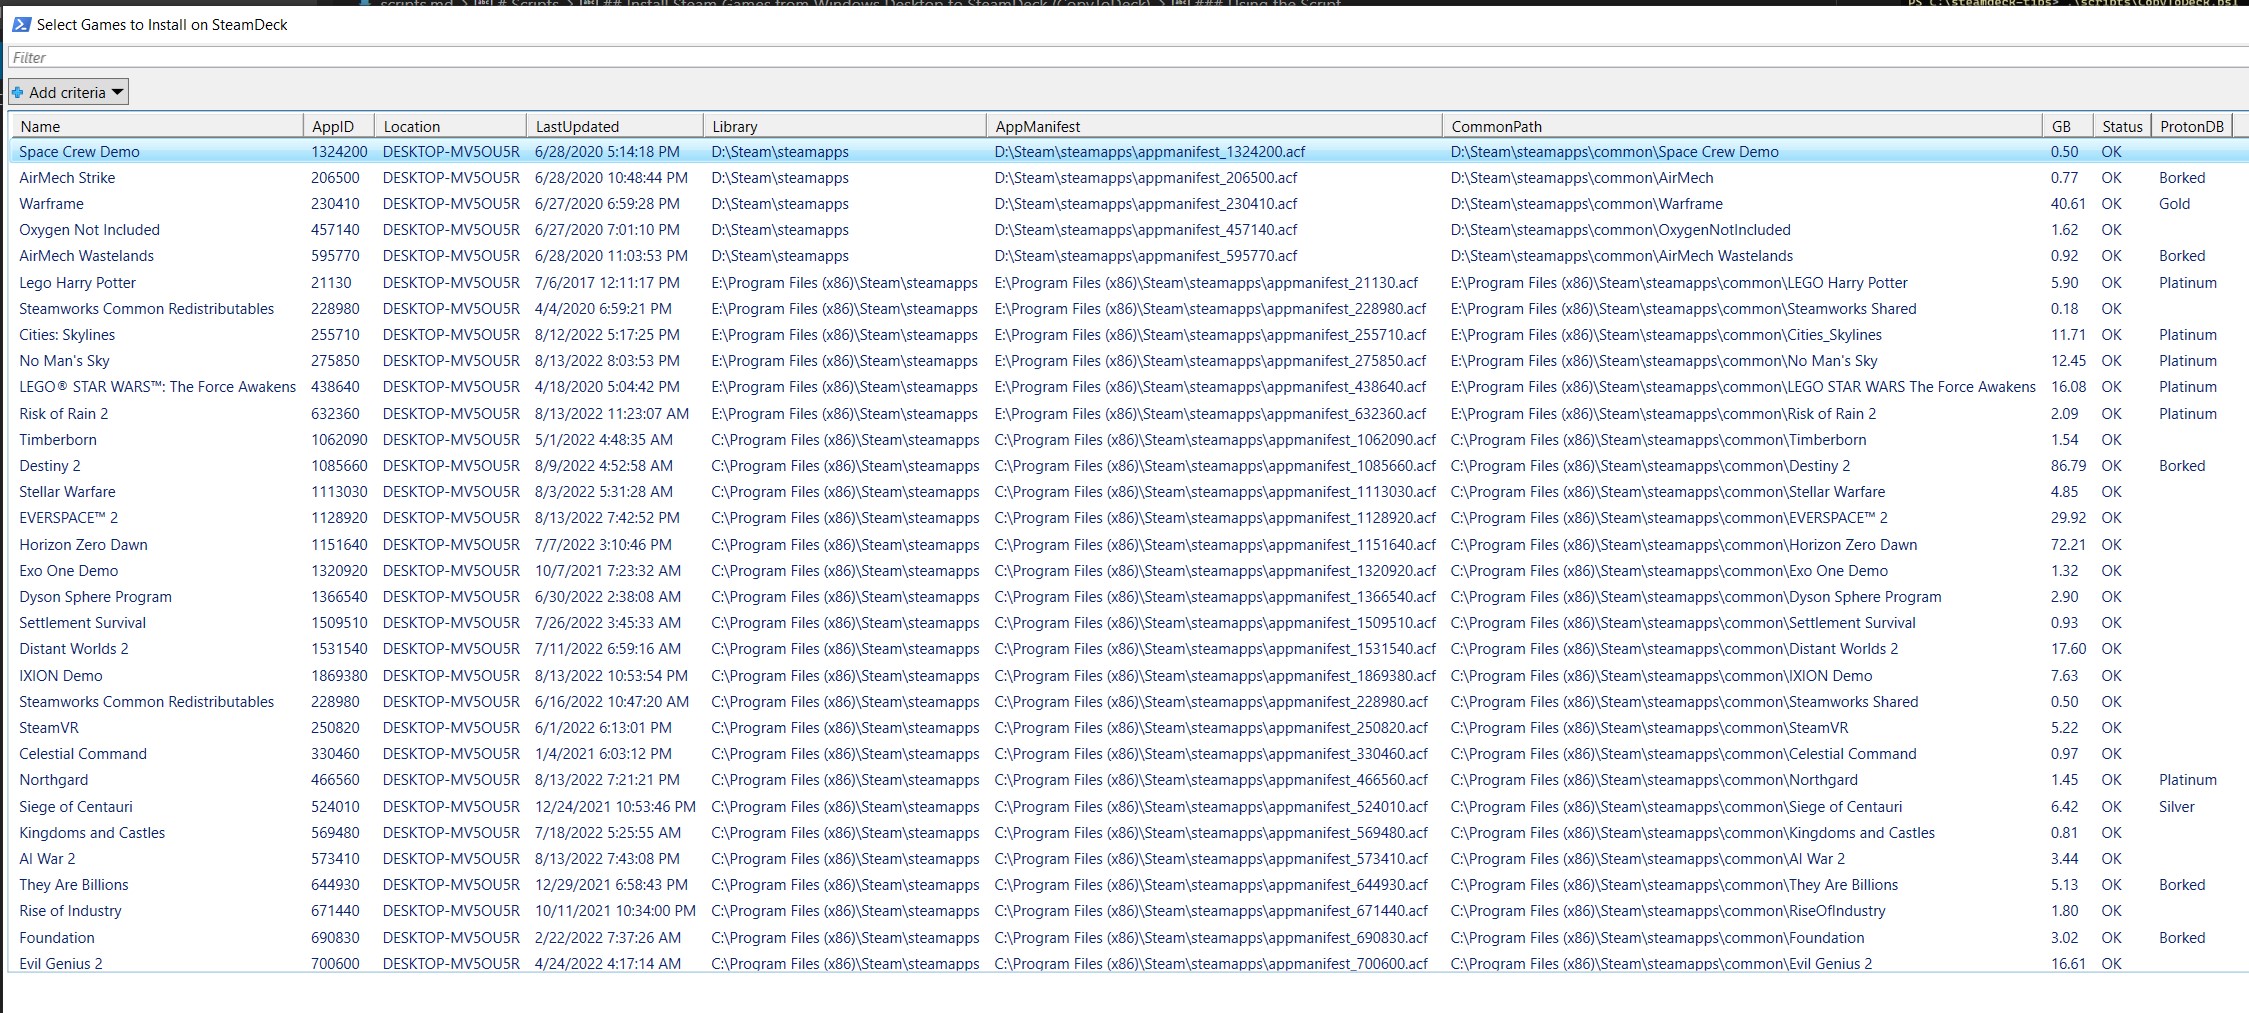Select the Exo One Demo row
The width and height of the screenshot is (2249, 1013).
[x=1128, y=571]
